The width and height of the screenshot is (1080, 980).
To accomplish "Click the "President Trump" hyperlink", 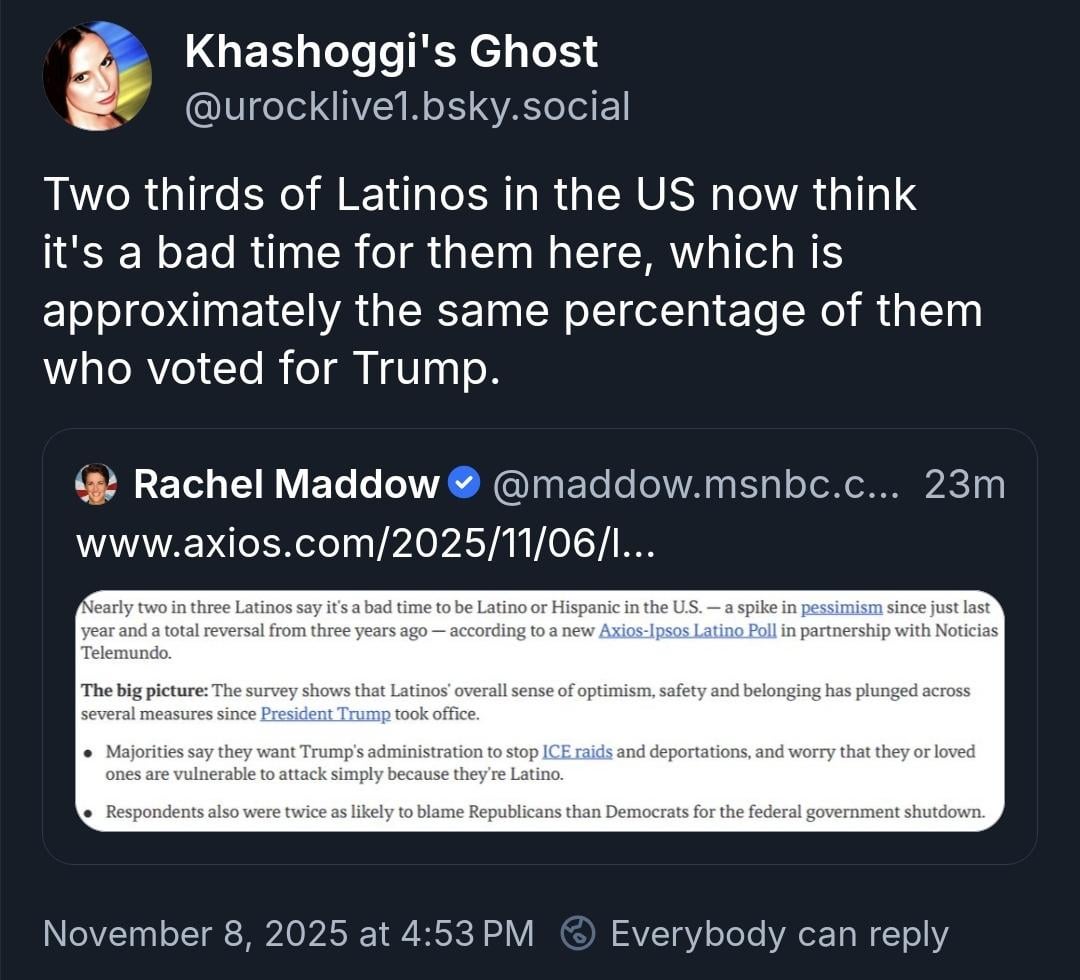I will [325, 713].
